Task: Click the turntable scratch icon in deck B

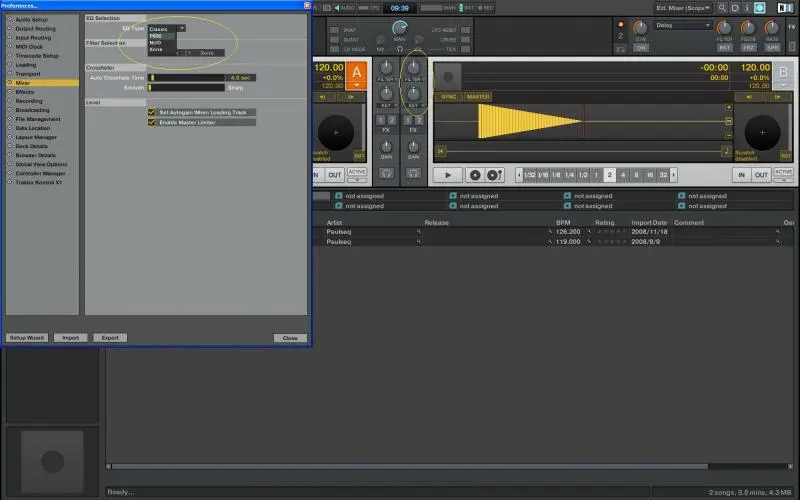Action: [x=762, y=132]
